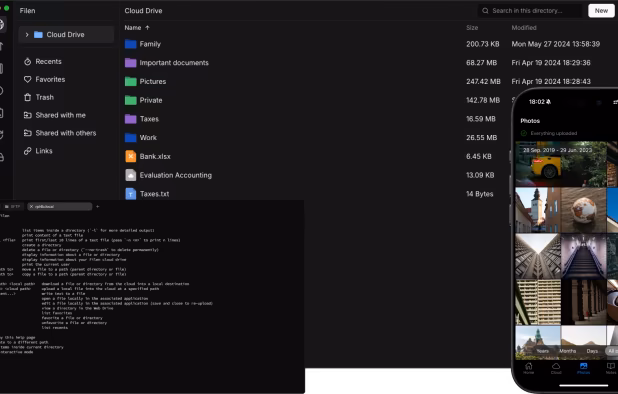The width and height of the screenshot is (618, 394).
Task: Switch phone photos view to Months
Action: point(568,351)
